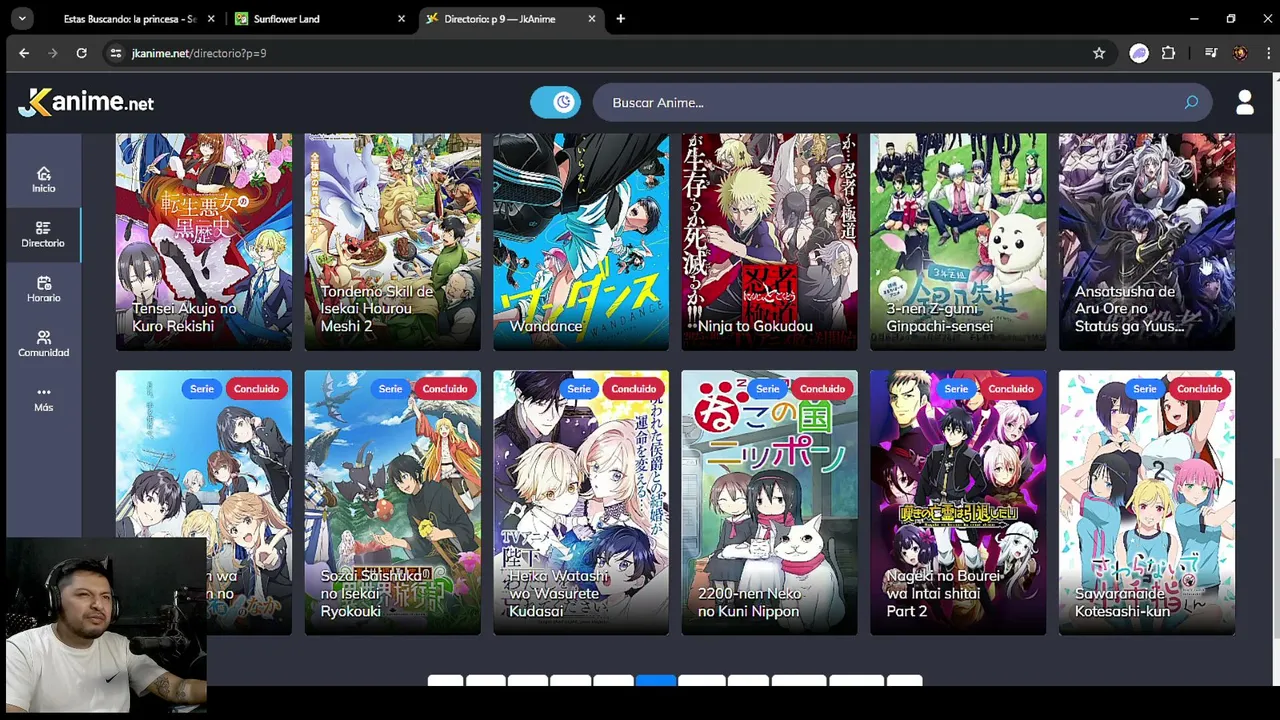Show the Más sidebar options
Image resolution: width=1280 pixels, height=720 pixels.
(43, 399)
